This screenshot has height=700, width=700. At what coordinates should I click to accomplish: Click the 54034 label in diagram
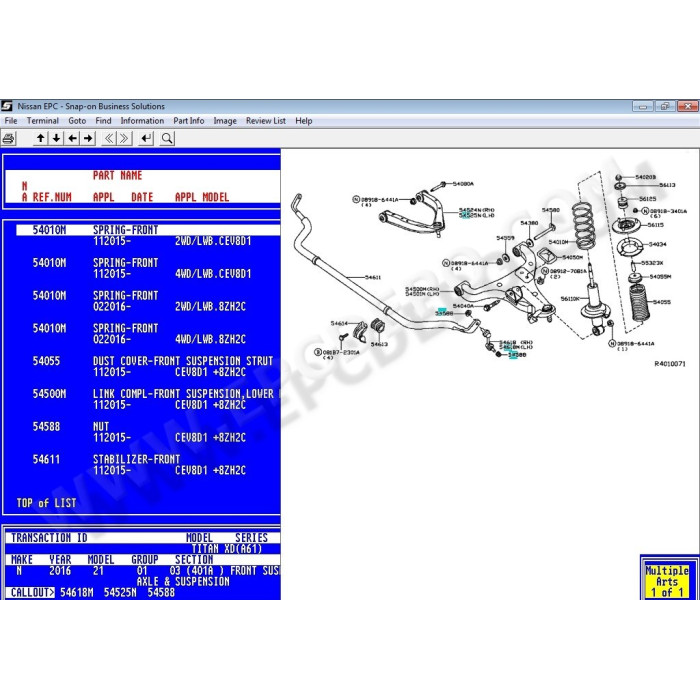(x=658, y=244)
